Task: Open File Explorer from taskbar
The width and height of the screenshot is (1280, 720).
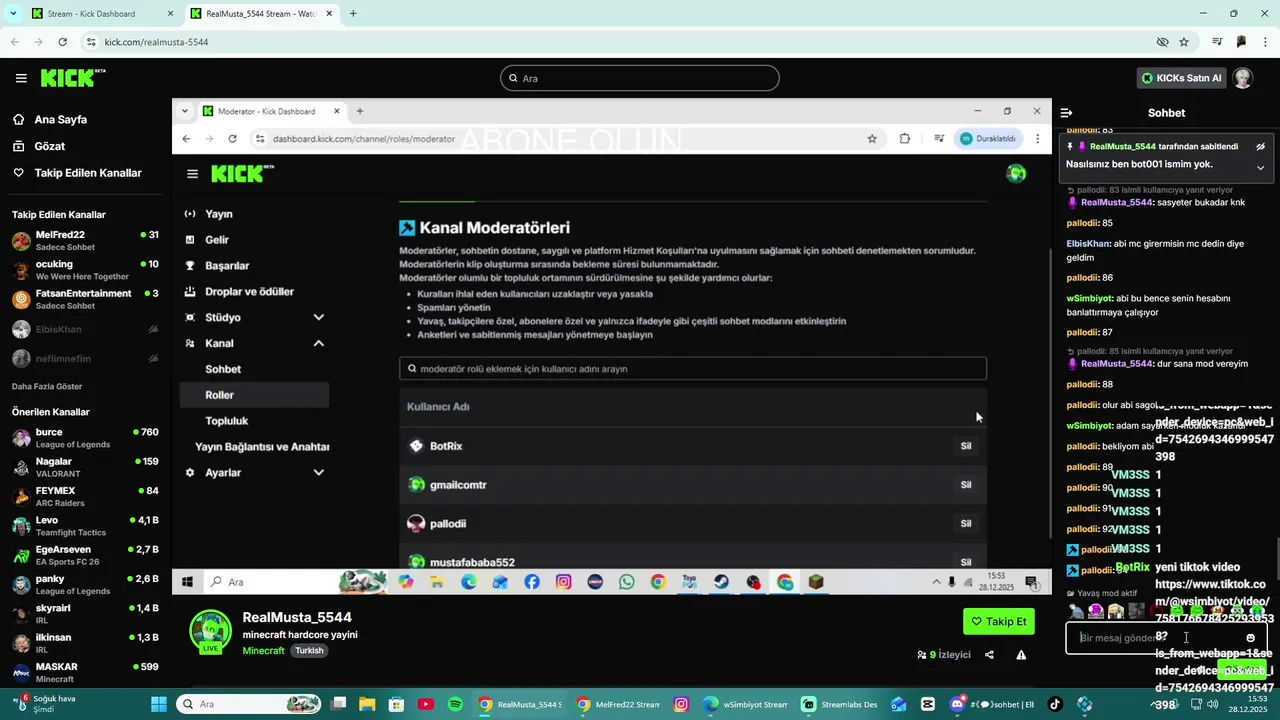Action: click(367, 704)
